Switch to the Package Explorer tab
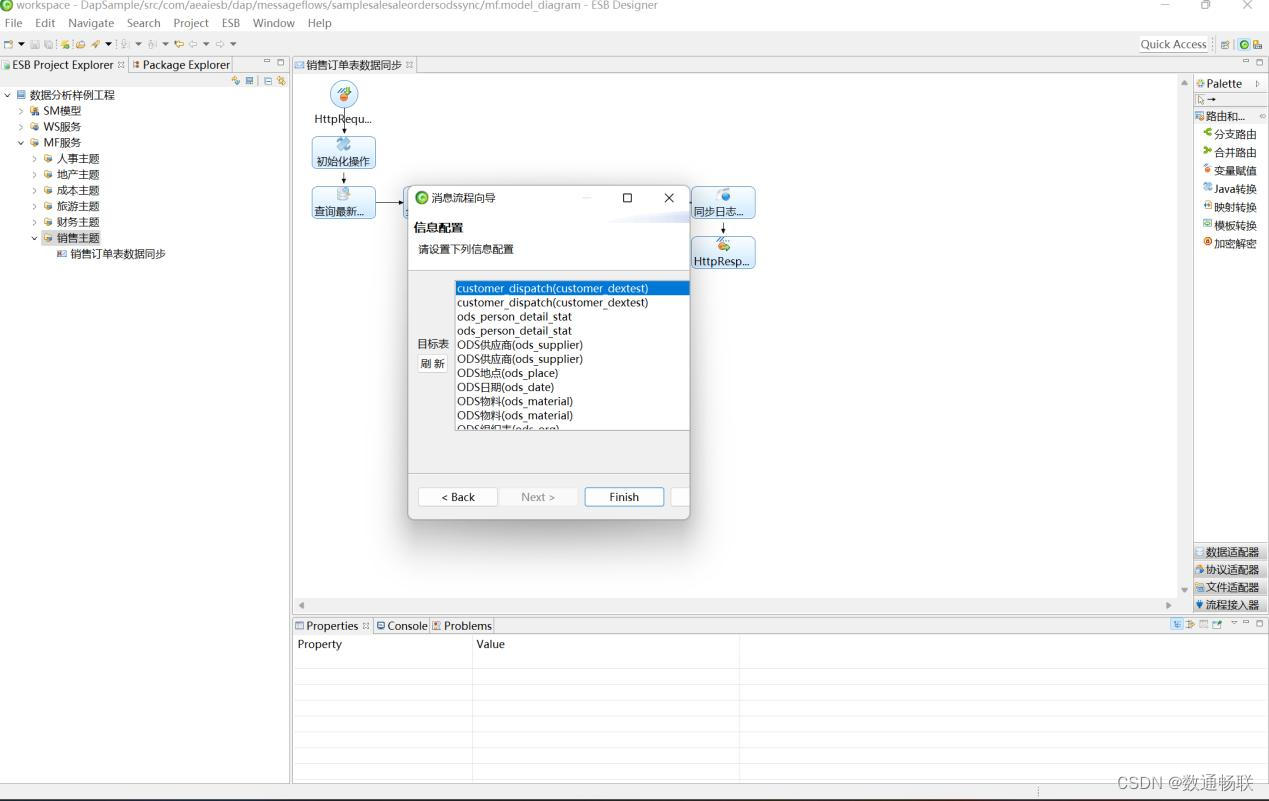 click(x=181, y=65)
